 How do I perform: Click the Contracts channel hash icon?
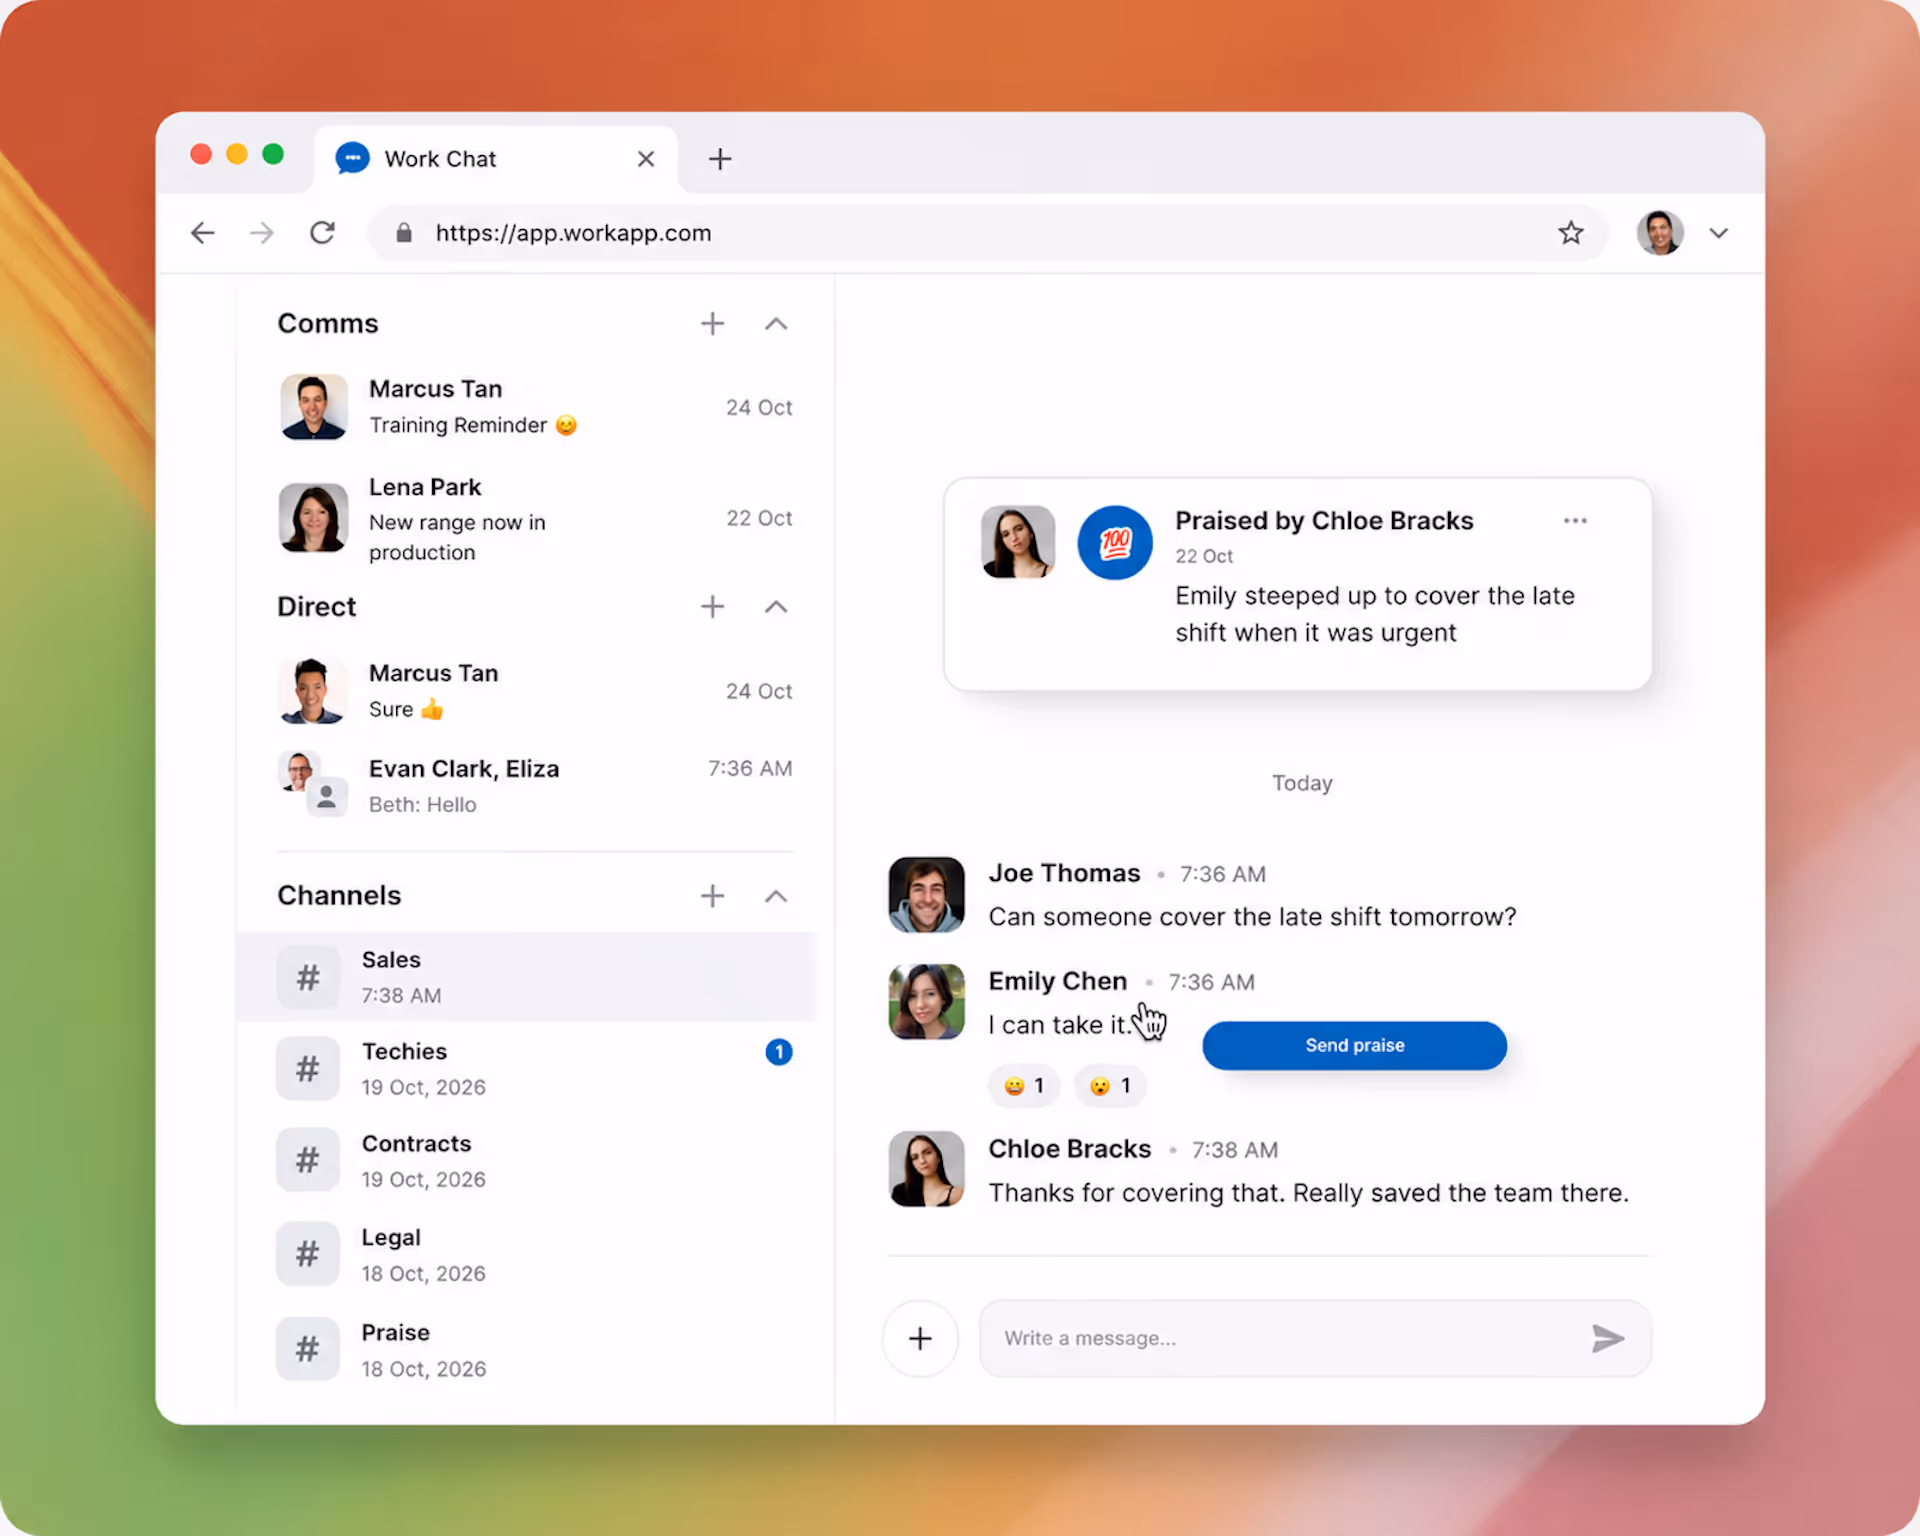click(308, 1161)
